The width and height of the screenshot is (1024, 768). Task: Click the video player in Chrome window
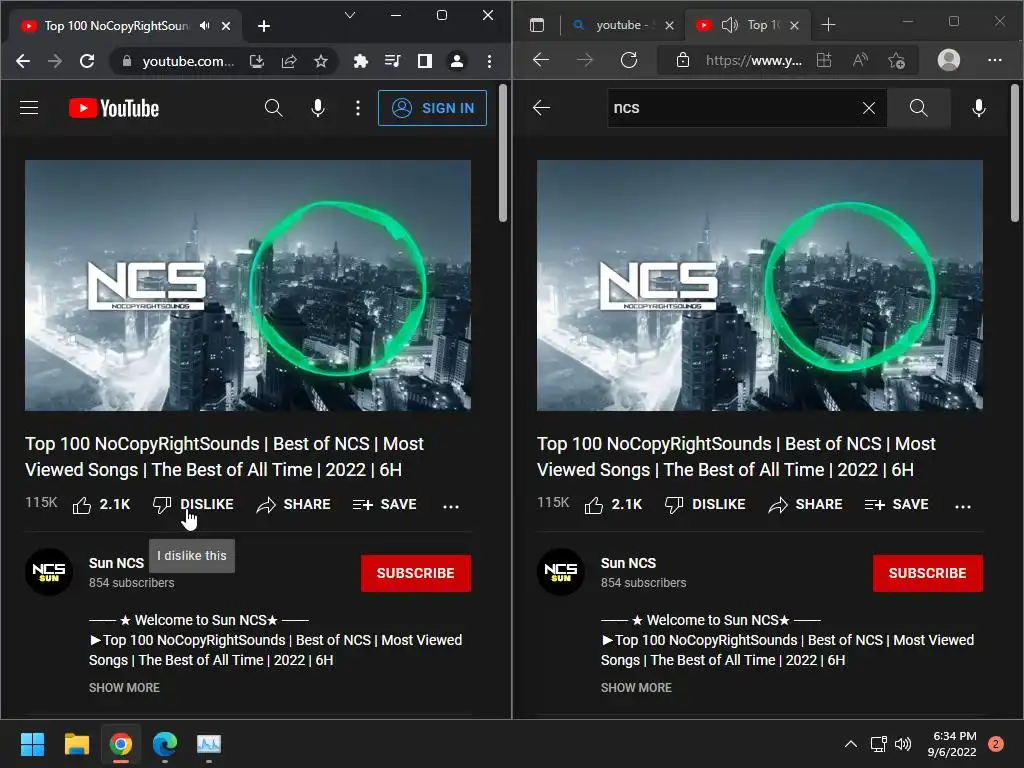pos(248,285)
